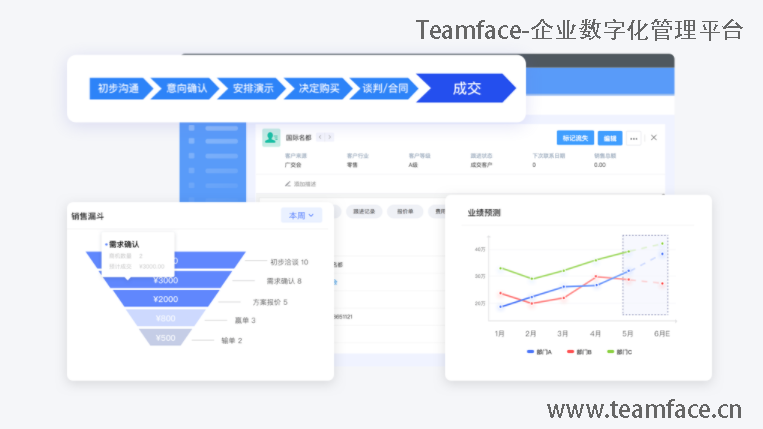This screenshot has width=763, height=429.
Task: Select the 初步沟通 sales stage
Action: [119, 89]
